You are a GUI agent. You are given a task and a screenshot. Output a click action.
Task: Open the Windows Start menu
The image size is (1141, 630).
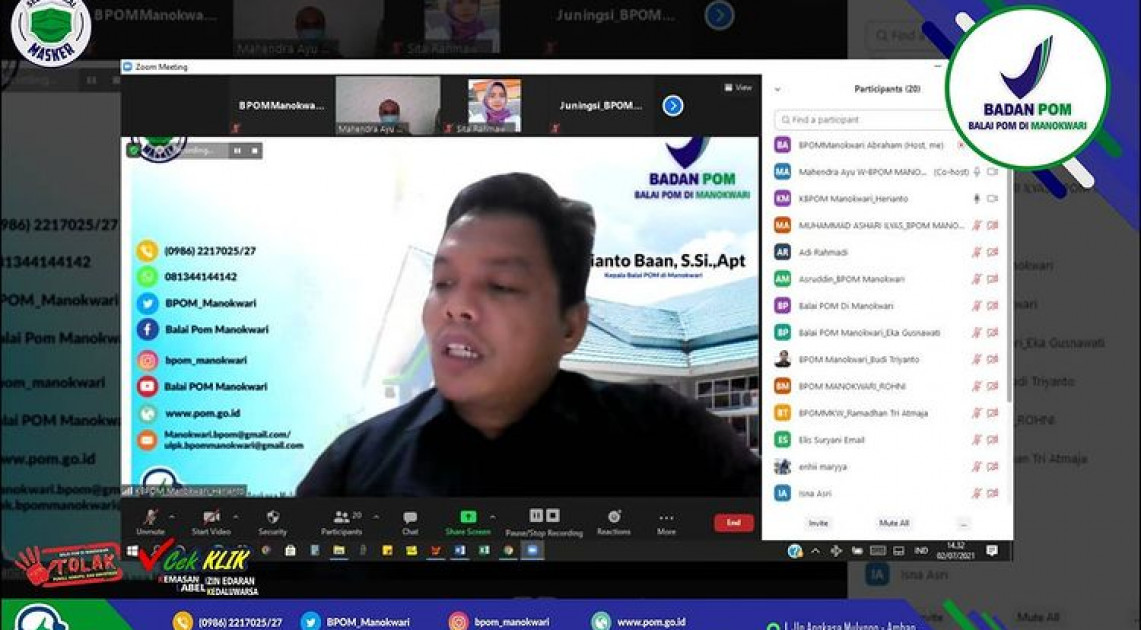[x=132, y=551]
